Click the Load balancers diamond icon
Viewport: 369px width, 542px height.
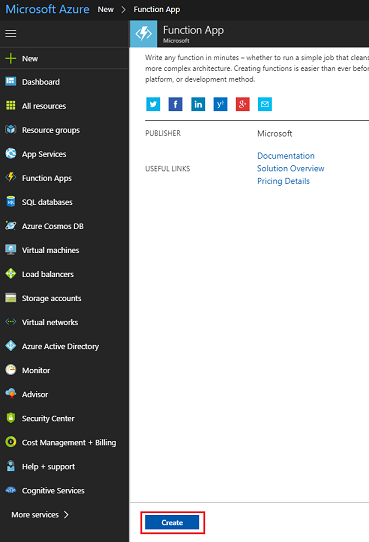(x=11, y=274)
